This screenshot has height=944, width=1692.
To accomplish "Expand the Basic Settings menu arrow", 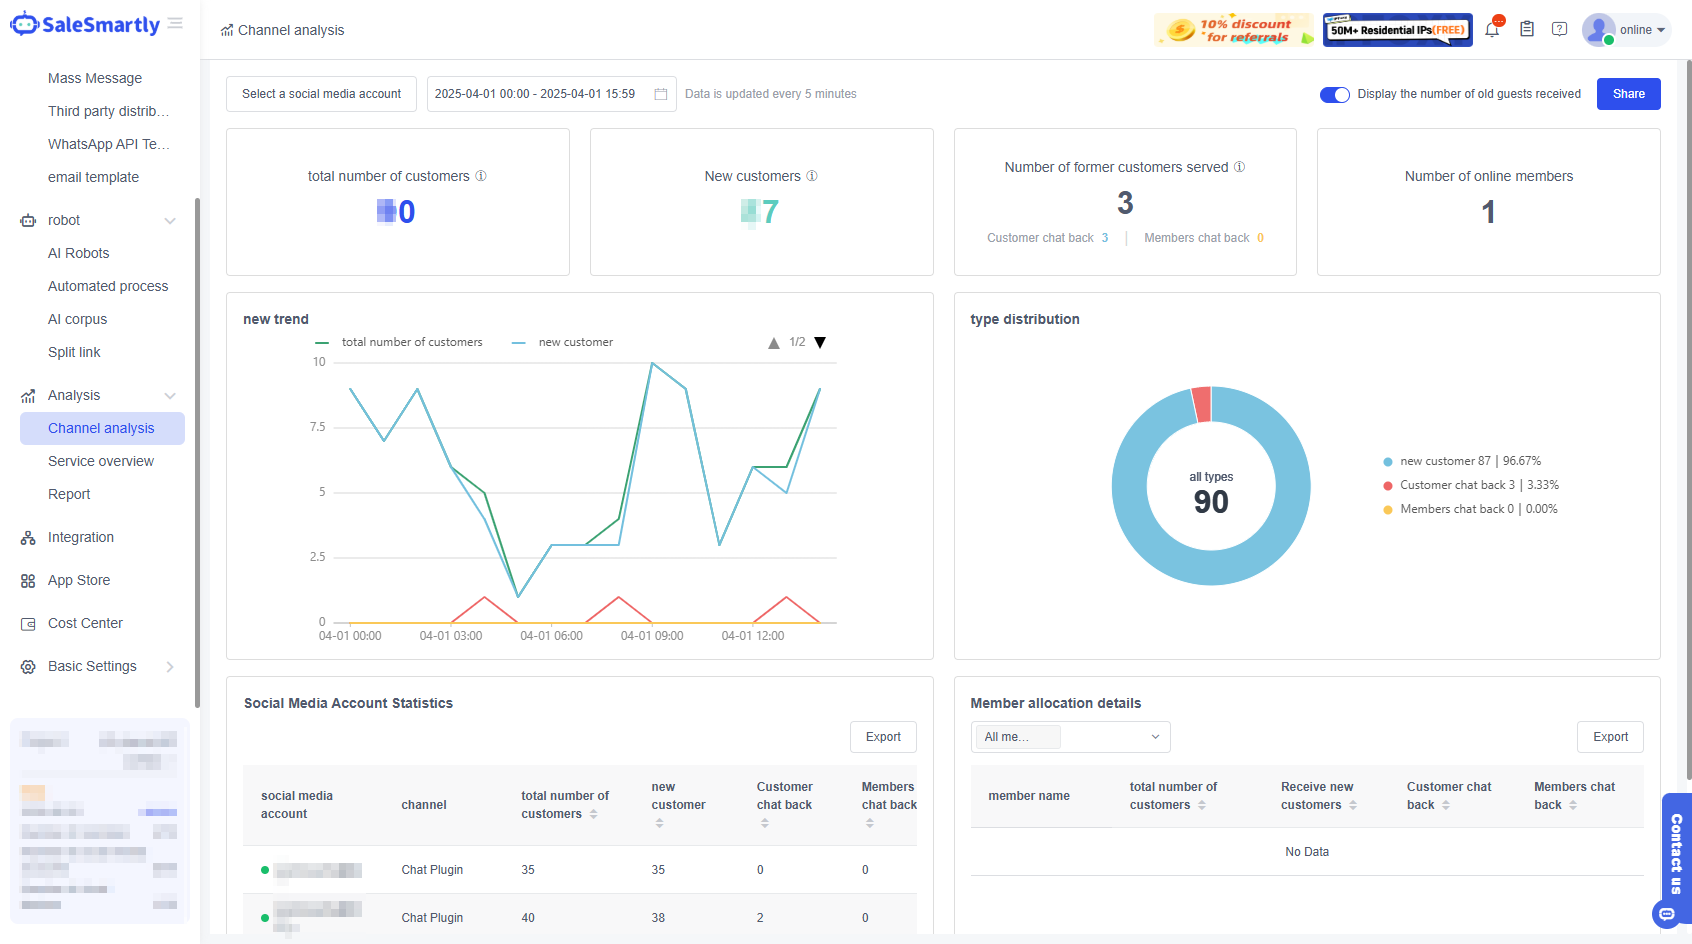I will 170,667.
